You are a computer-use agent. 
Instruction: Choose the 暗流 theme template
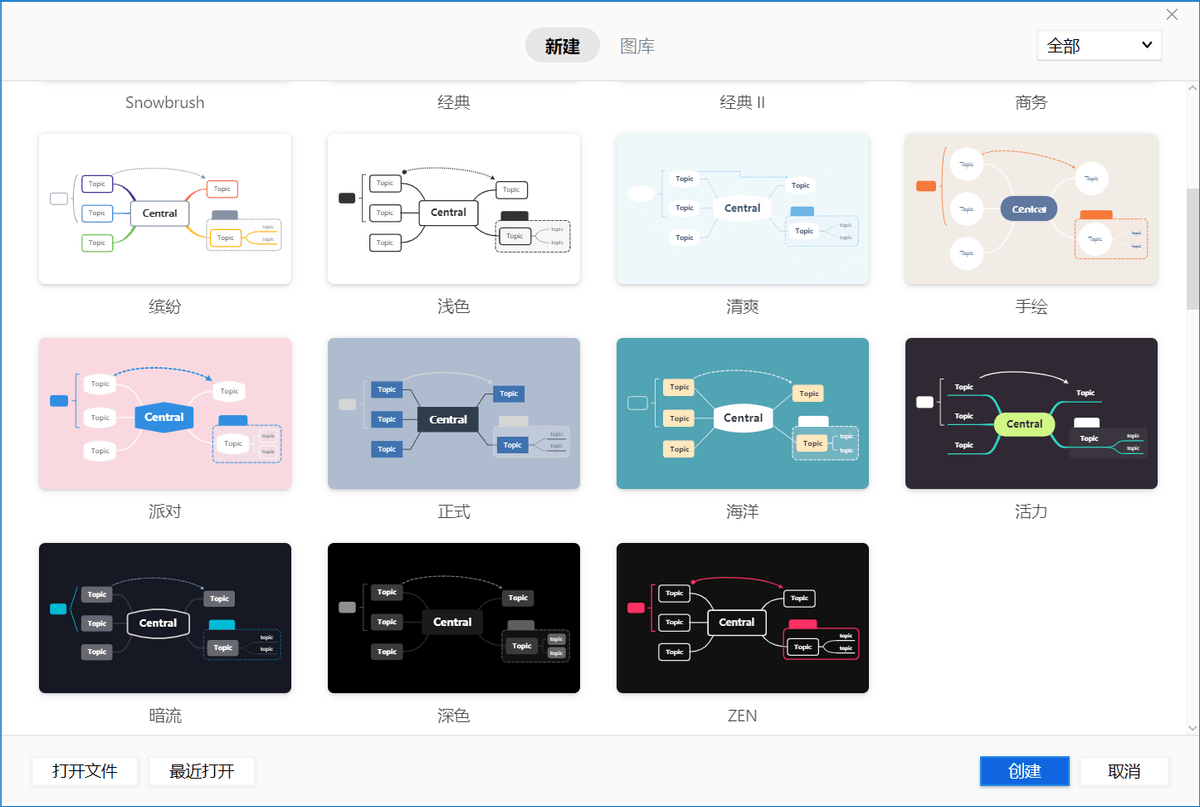(165, 618)
